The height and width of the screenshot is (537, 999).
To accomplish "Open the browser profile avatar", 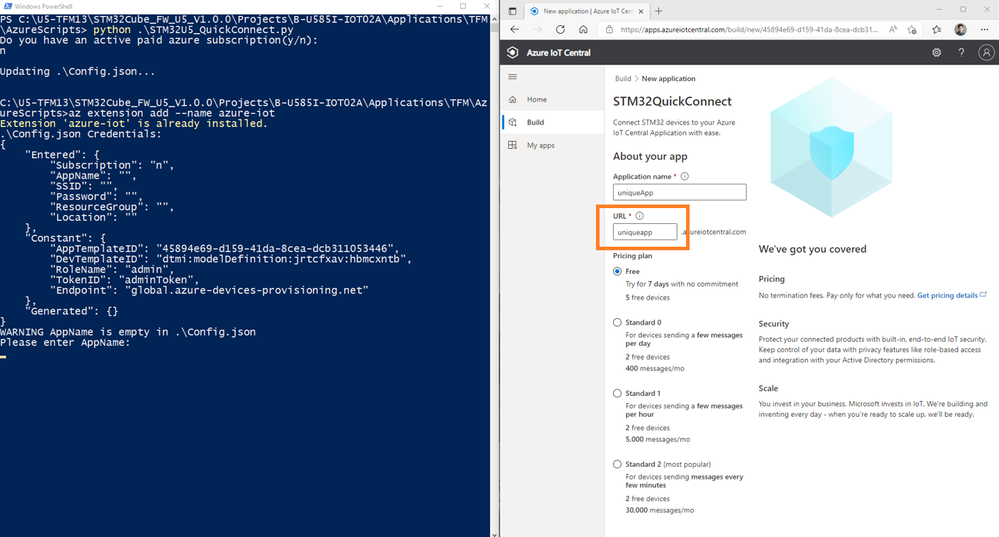I will pos(961,29).
